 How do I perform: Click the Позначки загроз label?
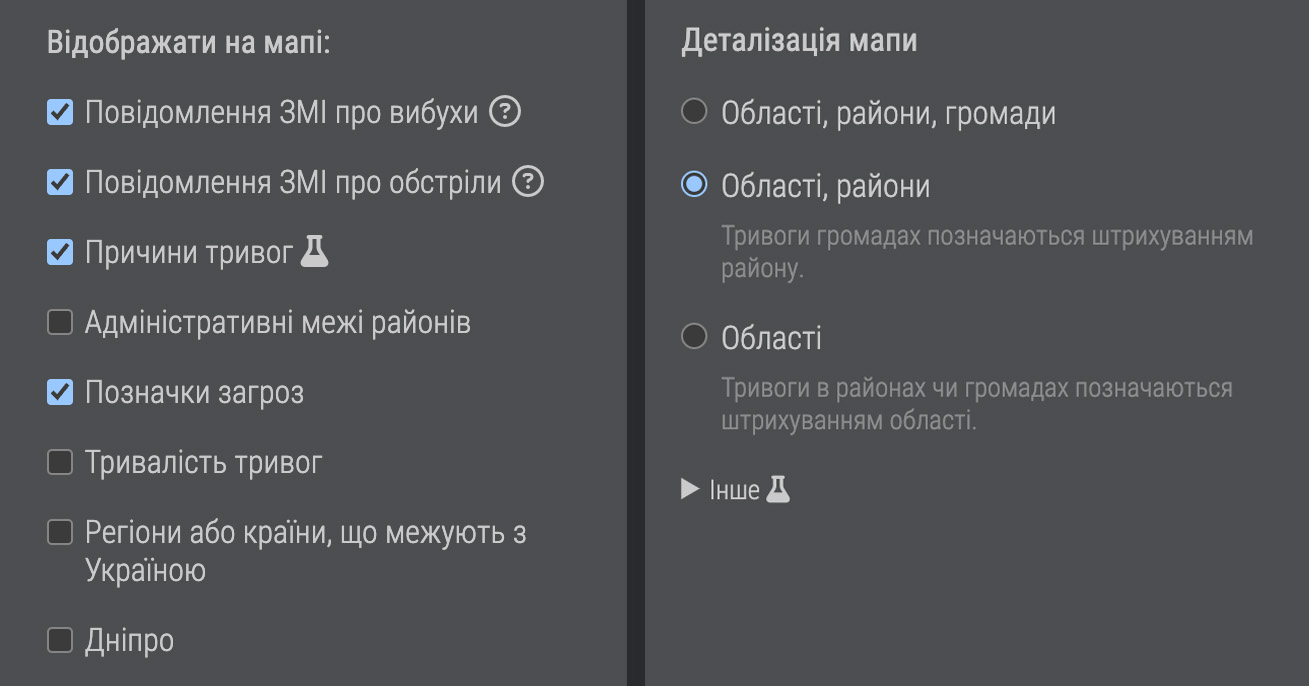point(194,393)
